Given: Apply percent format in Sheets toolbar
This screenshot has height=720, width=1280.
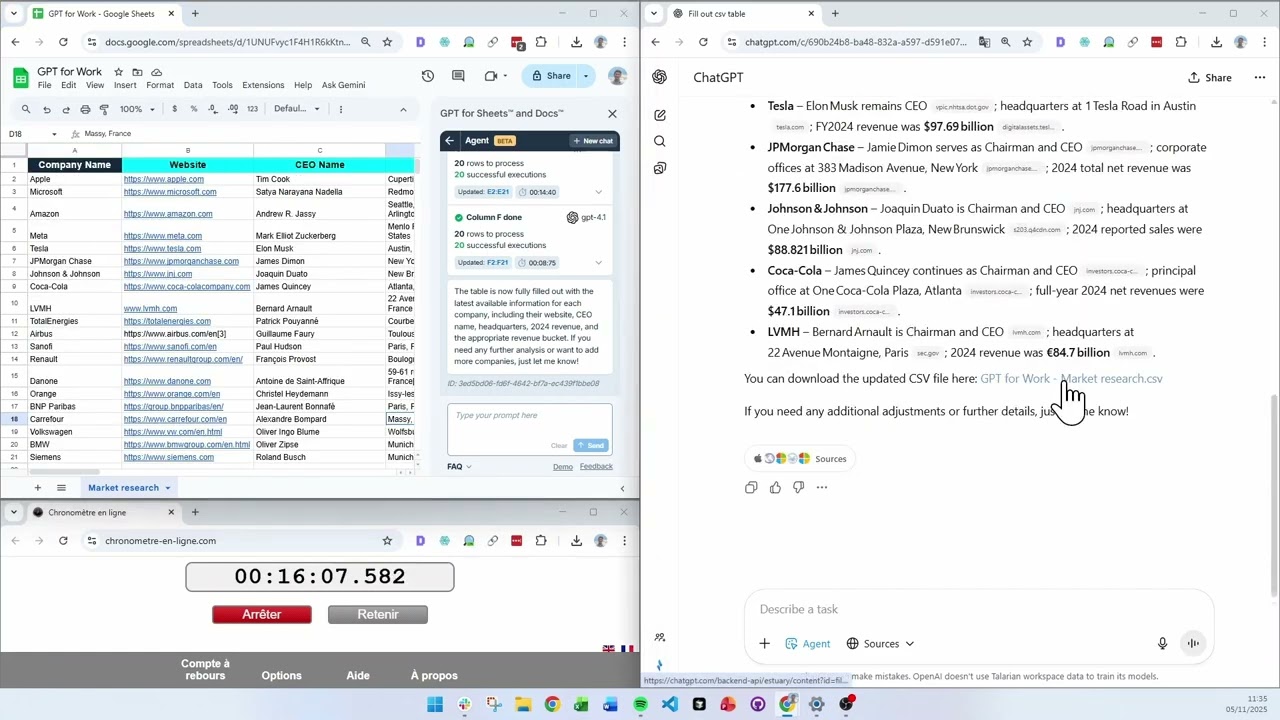Looking at the screenshot, I should pos(193,109).
